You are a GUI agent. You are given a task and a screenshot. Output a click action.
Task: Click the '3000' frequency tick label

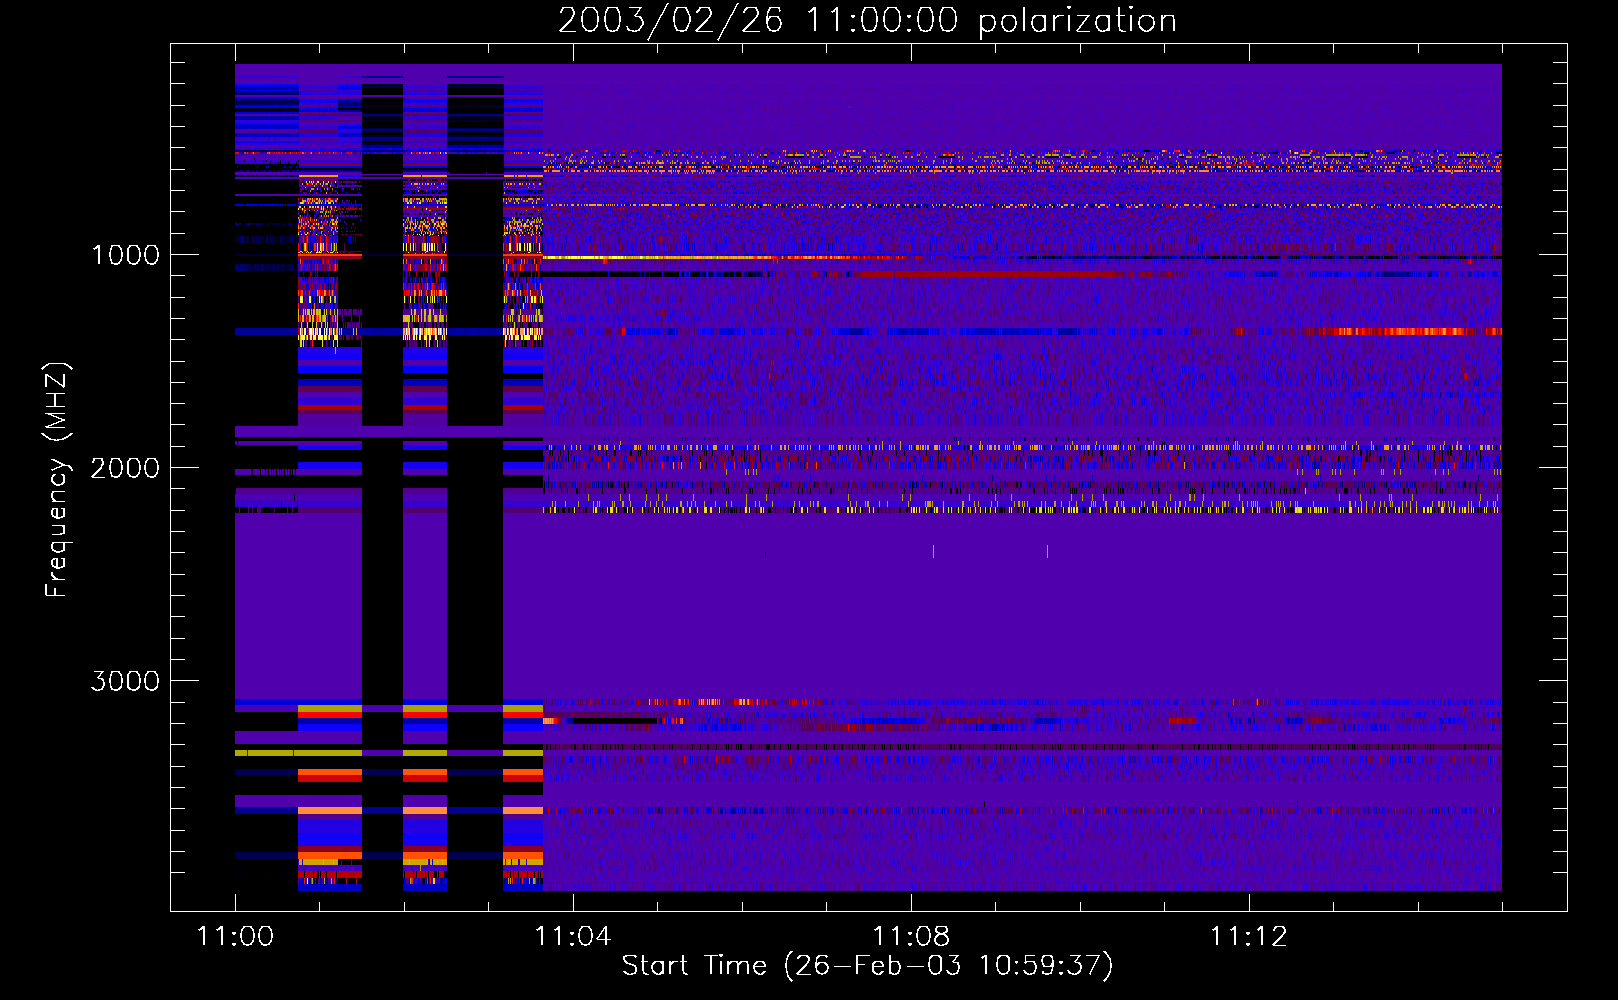[125, 681]
